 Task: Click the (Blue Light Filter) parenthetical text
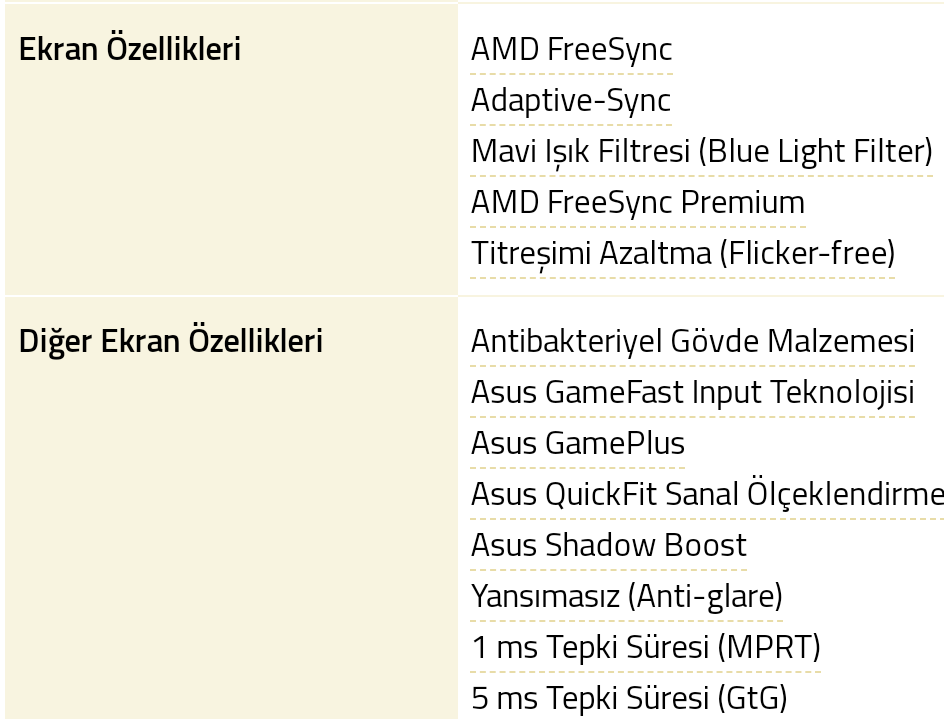click(x=816, y=151)
